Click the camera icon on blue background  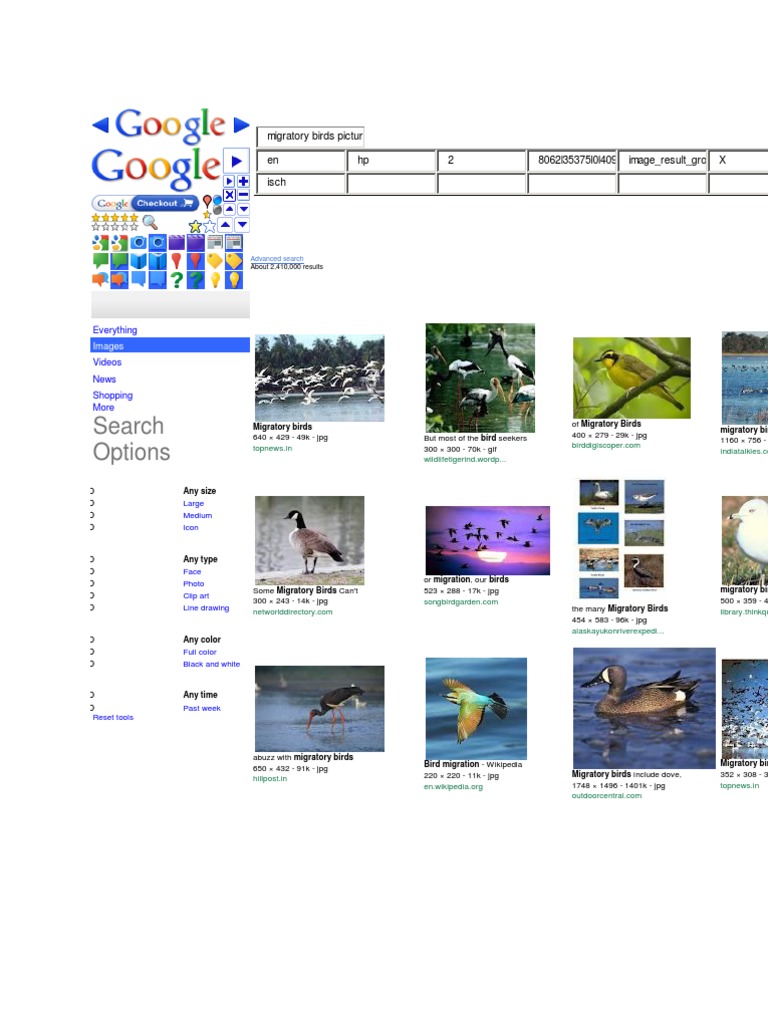(157, 243)
